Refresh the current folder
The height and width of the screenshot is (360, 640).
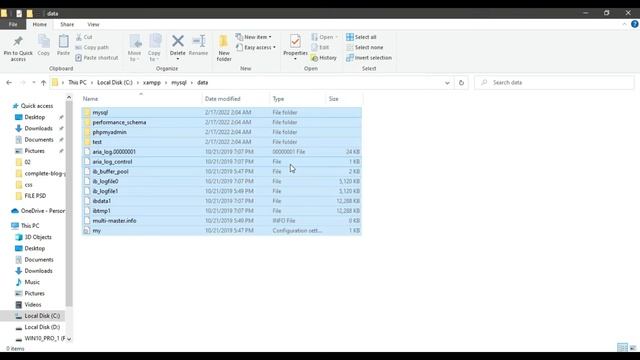point(461,82)
